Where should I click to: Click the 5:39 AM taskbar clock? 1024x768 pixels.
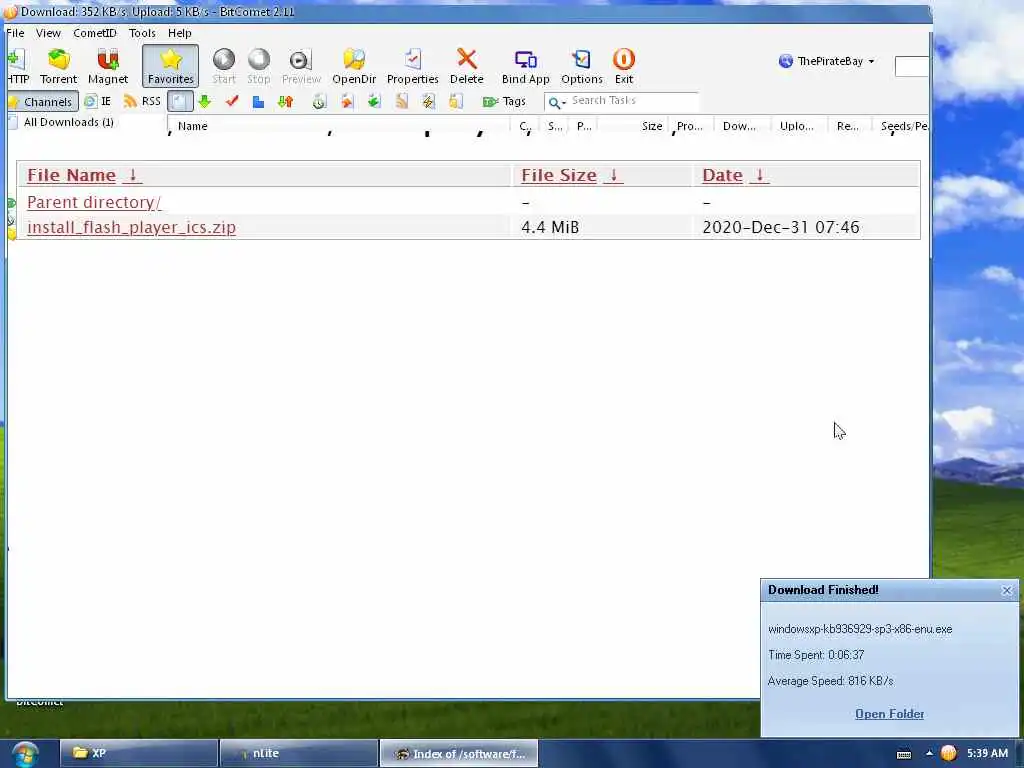[987, 753]
